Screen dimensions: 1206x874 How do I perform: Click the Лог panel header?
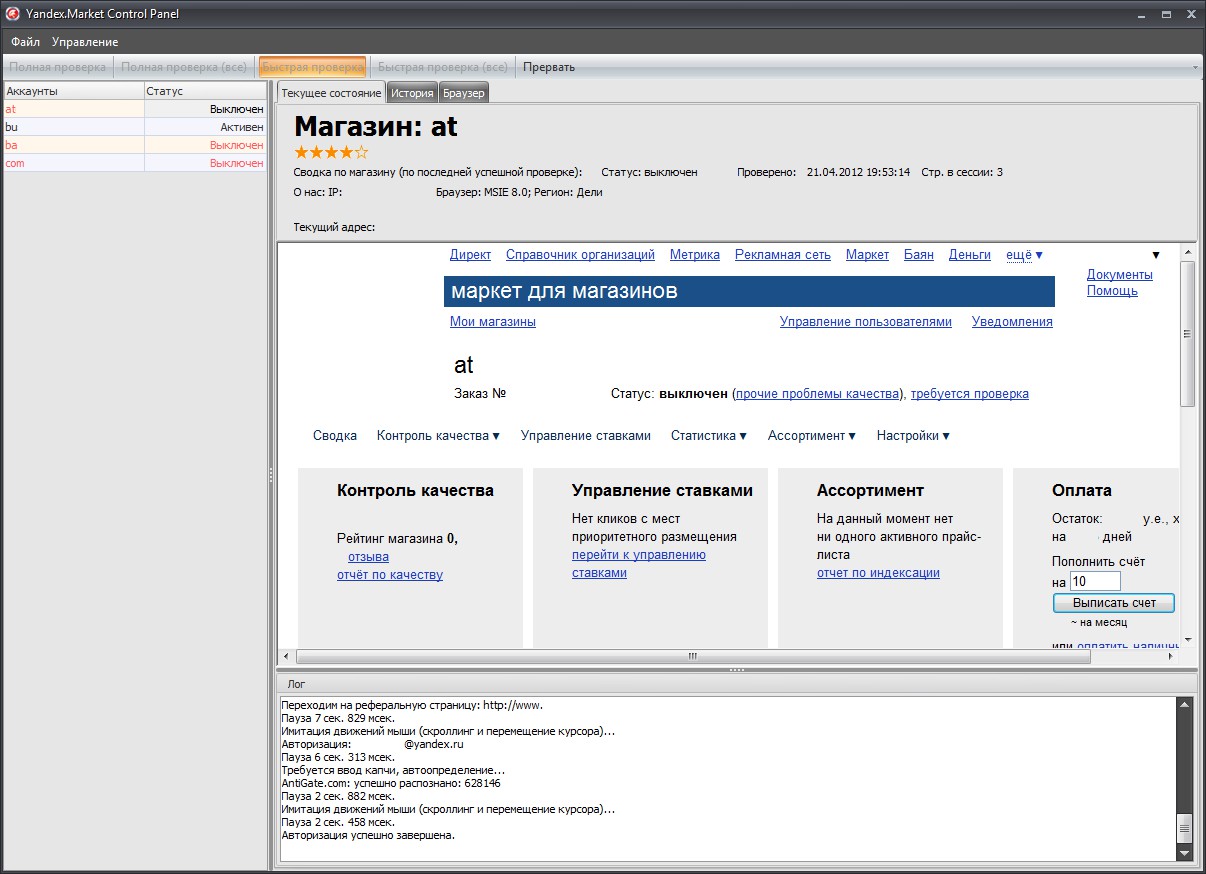(x=736, y=684)
